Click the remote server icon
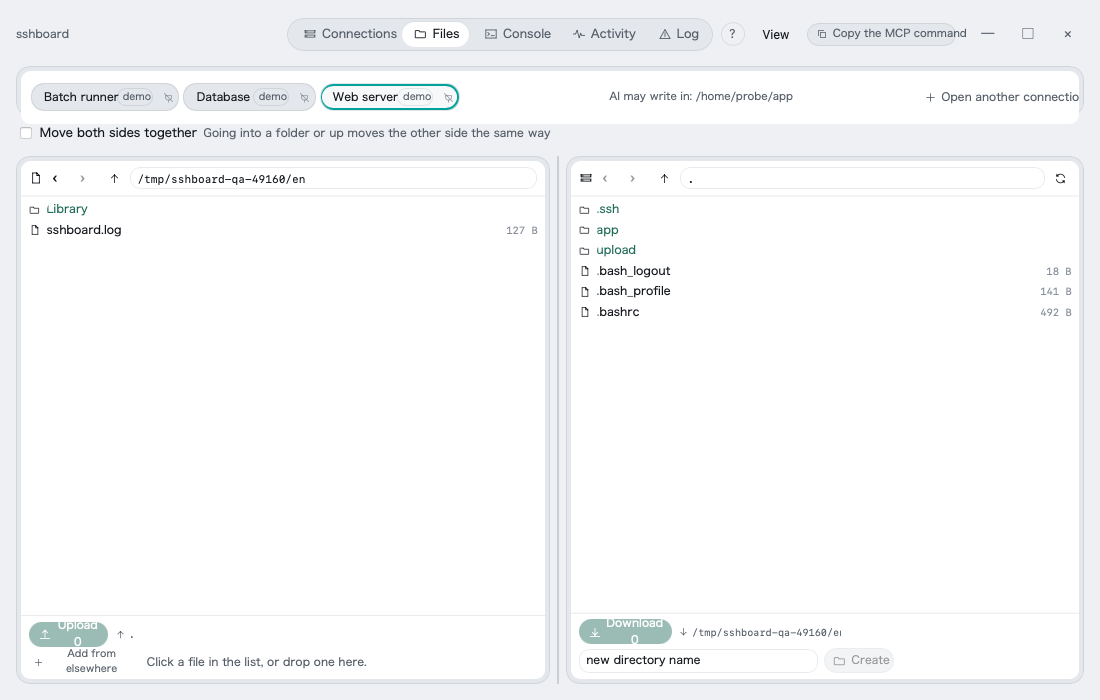 586,178
